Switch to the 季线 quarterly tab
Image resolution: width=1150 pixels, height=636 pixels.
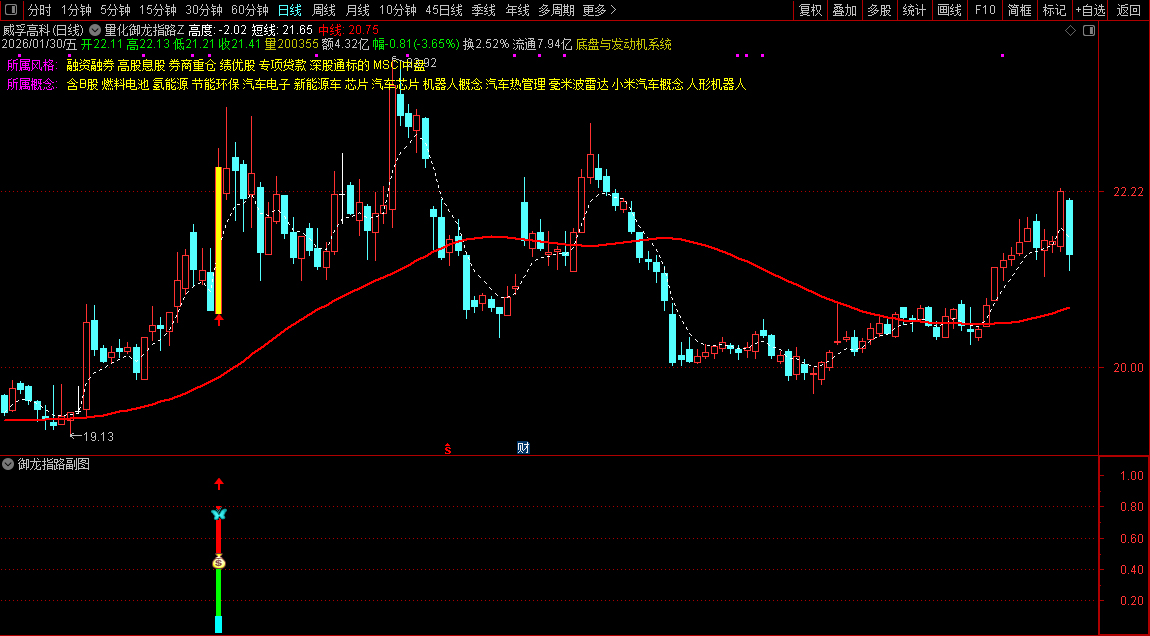tap(483, 10)
